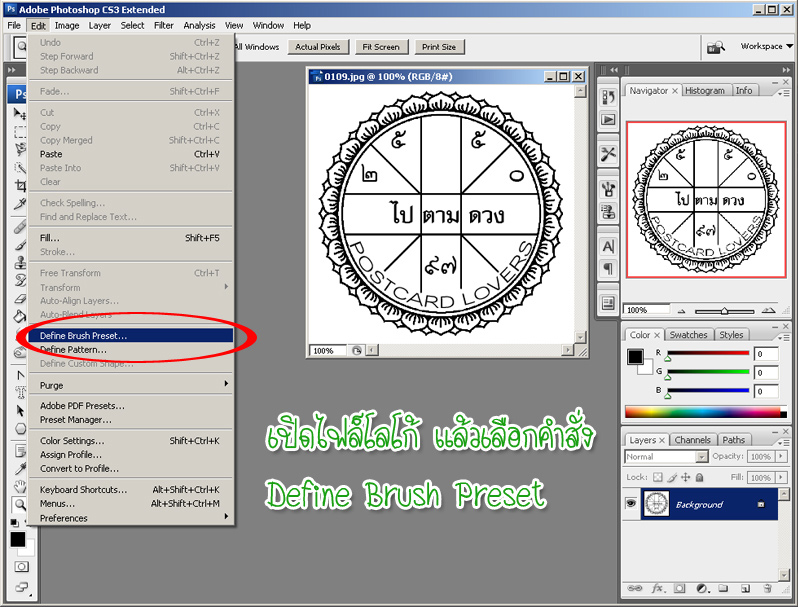
Task: Click the Navigator zoom slider
Action: (x=724, y=310)
